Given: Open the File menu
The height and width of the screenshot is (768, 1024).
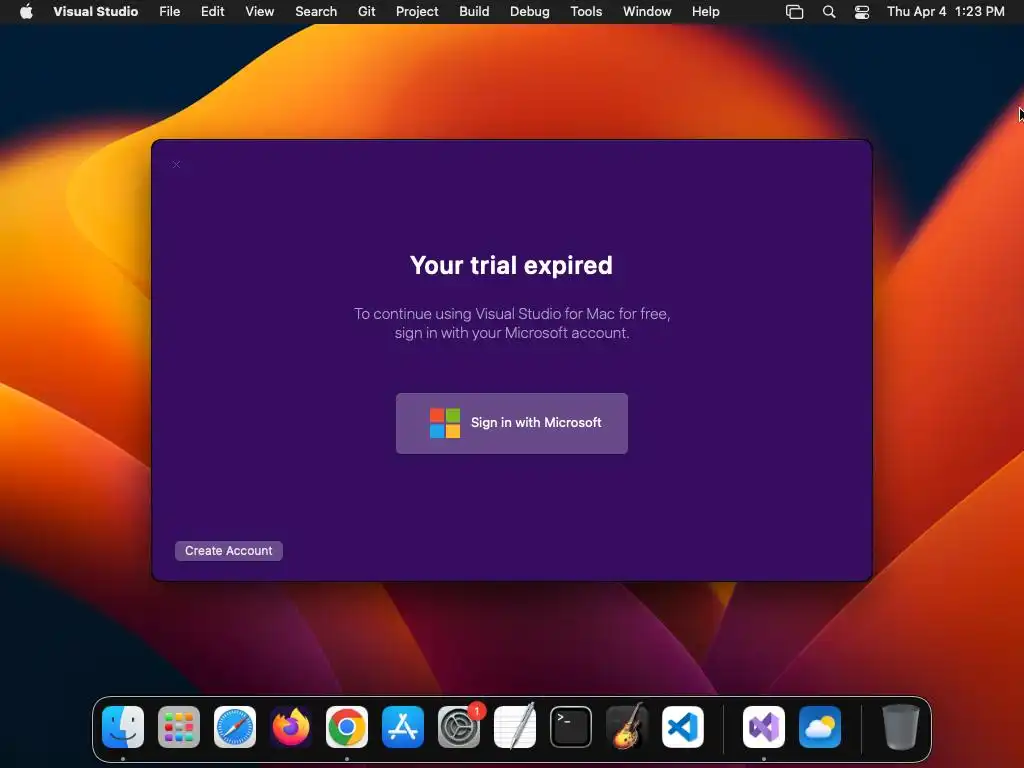Looking at the screenshot, I should 170,12.
